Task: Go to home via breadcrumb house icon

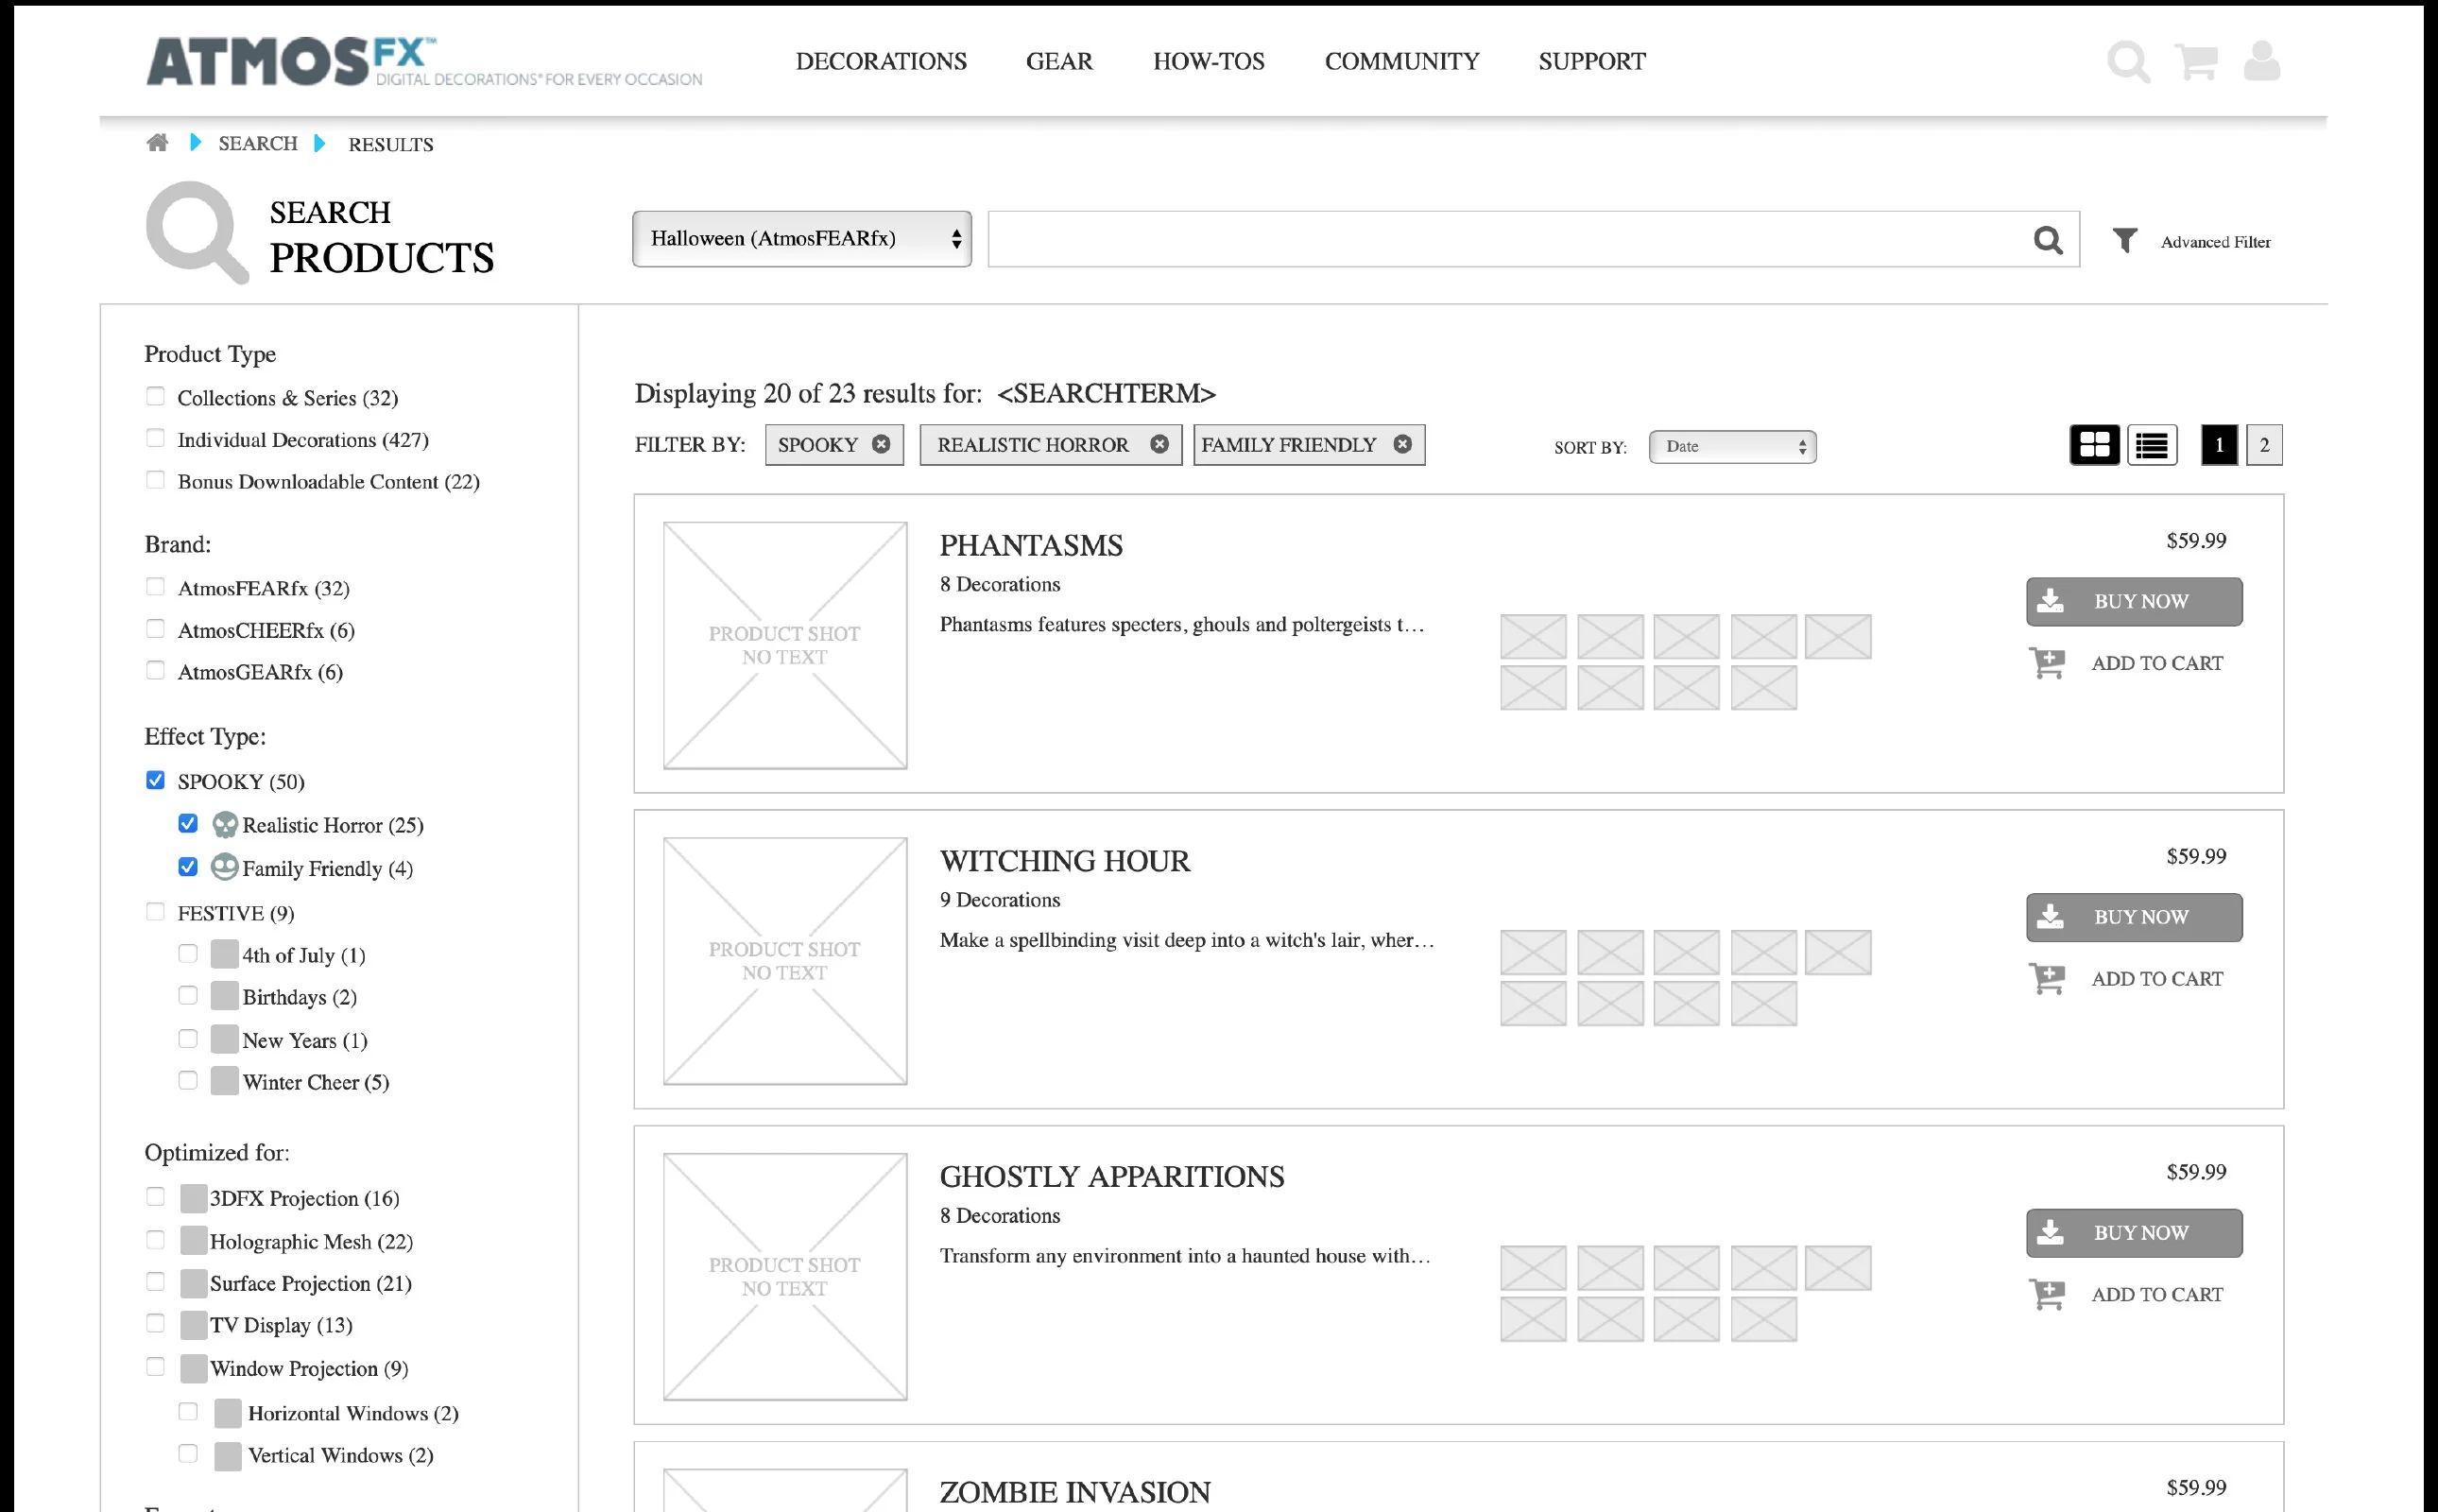Action: (x=157, y=143)
